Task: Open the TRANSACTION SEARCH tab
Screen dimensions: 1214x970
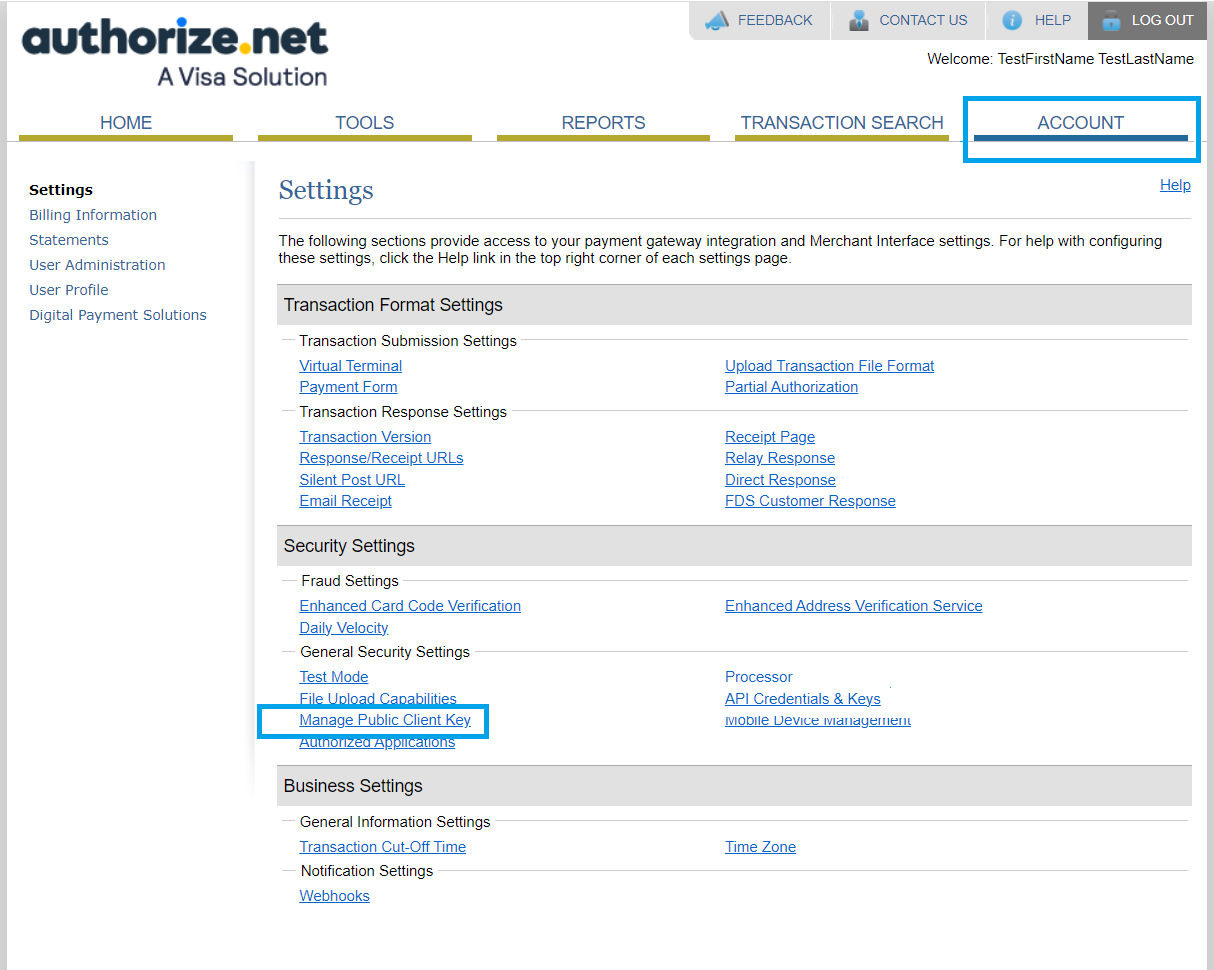Action: pyautogui.click(x=842, y=123)
